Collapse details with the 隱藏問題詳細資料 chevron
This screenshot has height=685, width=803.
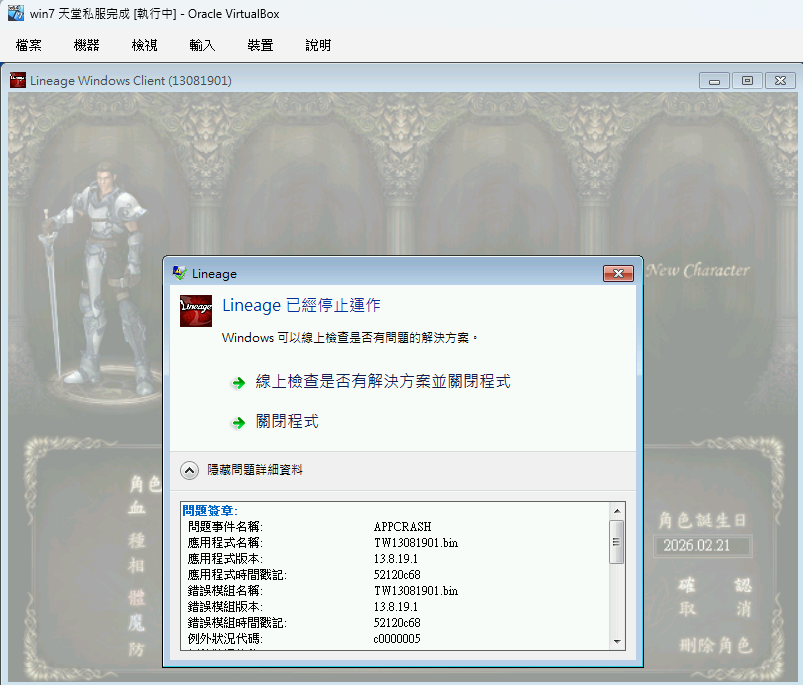click(x=189, y=470)
